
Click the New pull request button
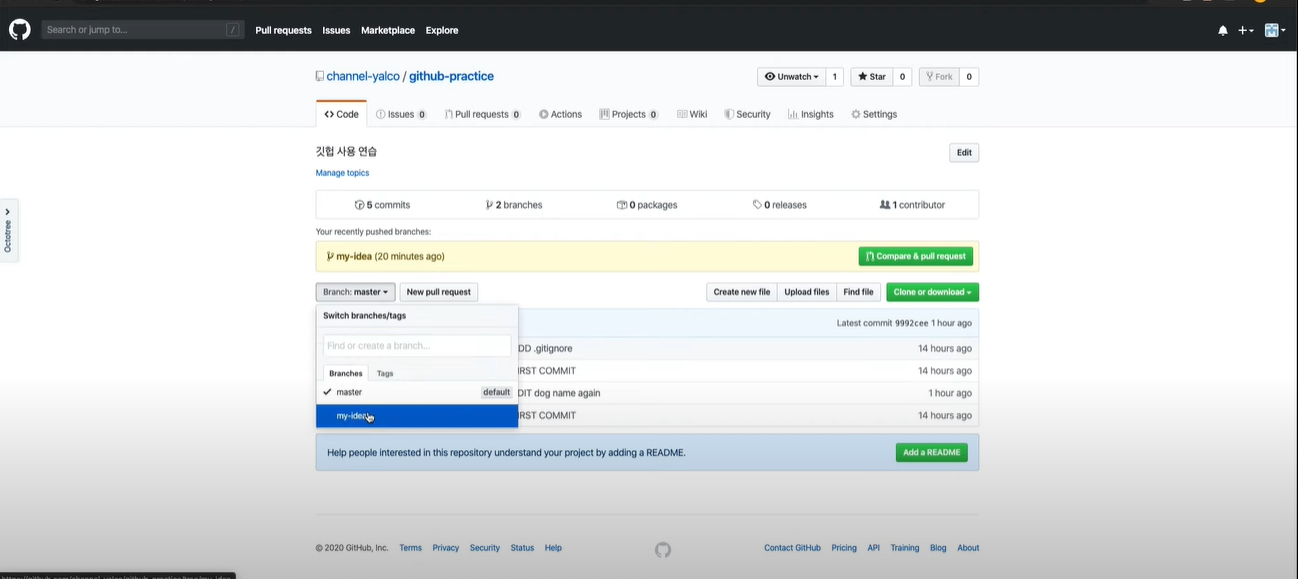pos(438,292)
